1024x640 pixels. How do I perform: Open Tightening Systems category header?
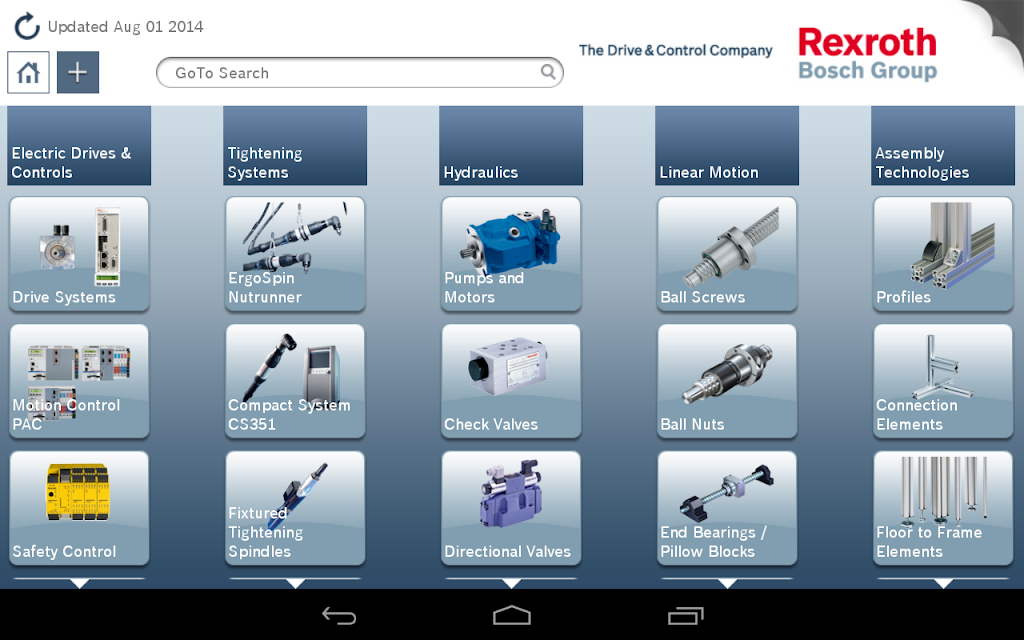coord(295,146)
